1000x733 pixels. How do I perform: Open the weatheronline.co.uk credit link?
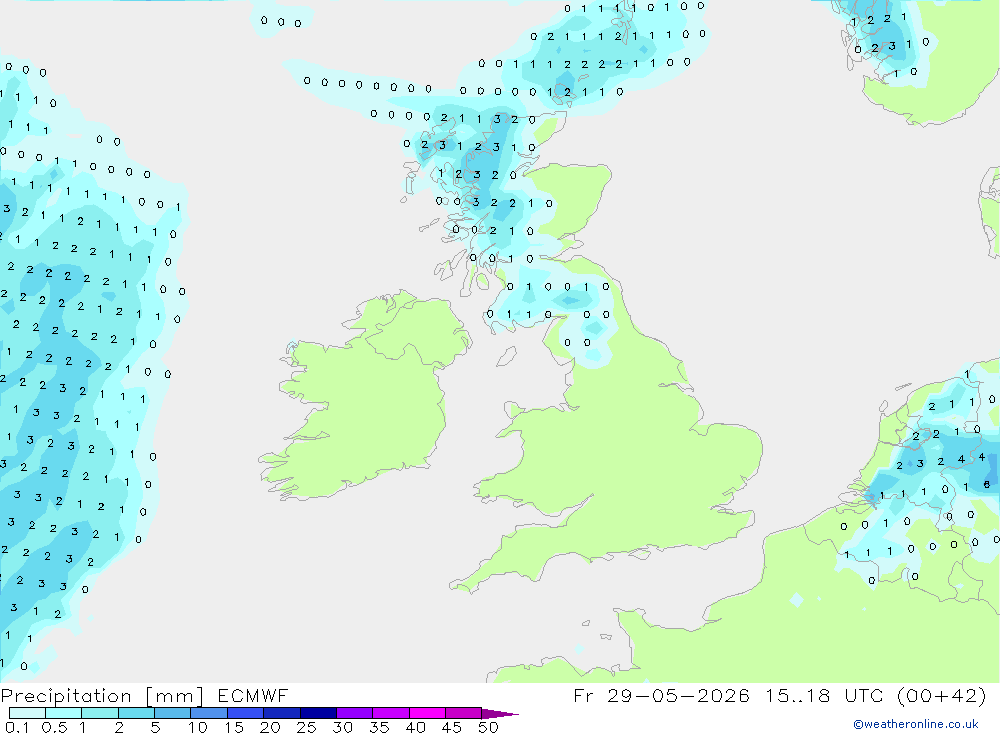coord(916,724)
